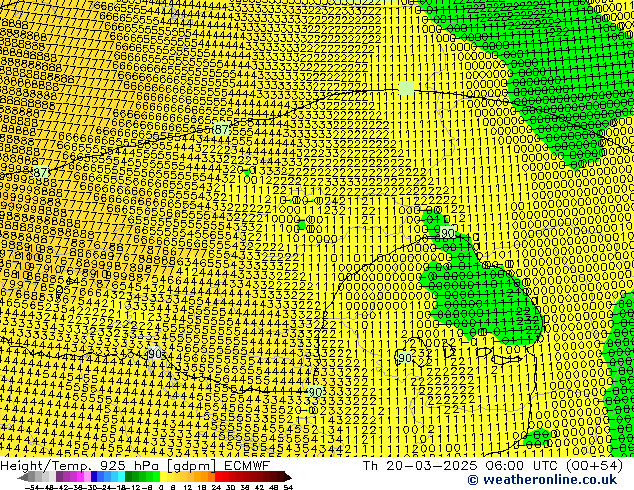Select the 'Height/Temp. 925 hPa [gdpm] ECMWF' title

click(x=135, y=466)
